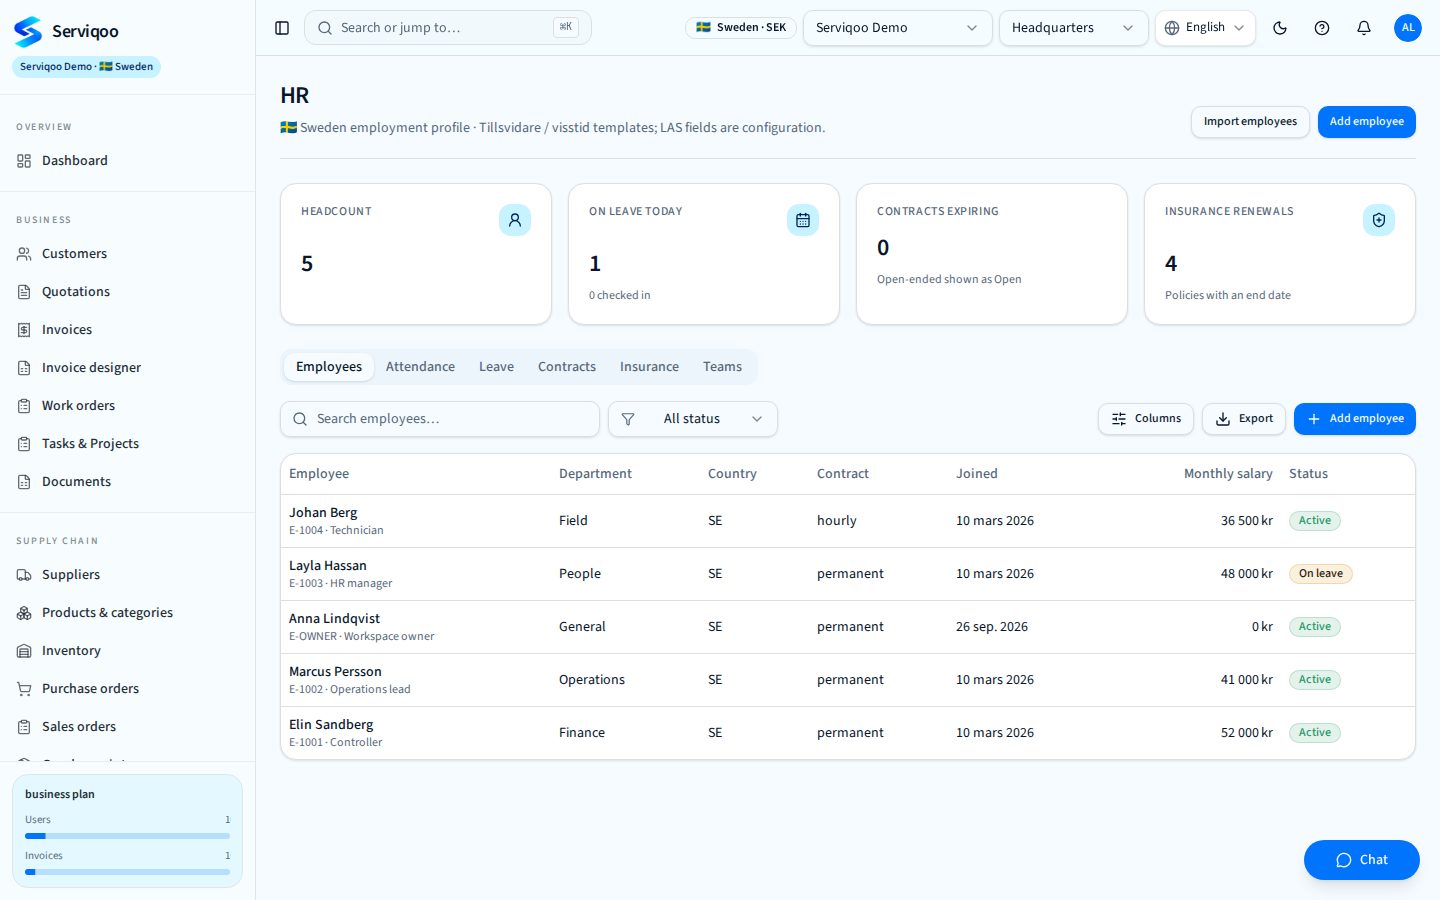The width and height of the screenshot is (1440, 900).
Task: Open the AL user avatar menu
Action: coord(1408,28)
